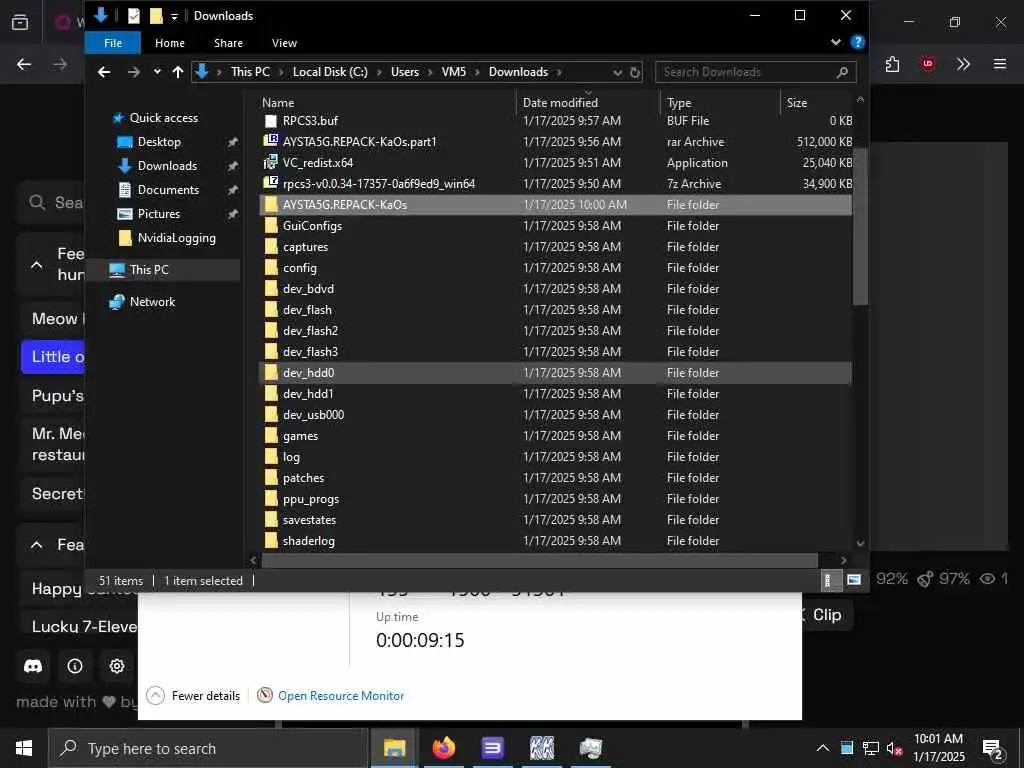Viewport: 1024px width, 768px height.
Task: Click This PC in the address path
Action: coord(250,72)
